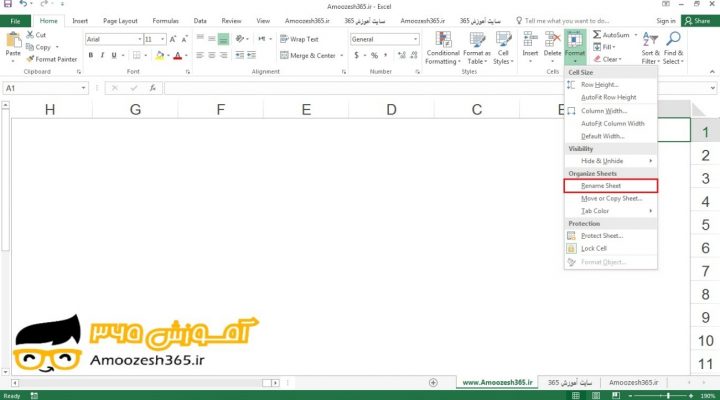Click Merge & Center
720x400 pixels.
coord(308,56)
